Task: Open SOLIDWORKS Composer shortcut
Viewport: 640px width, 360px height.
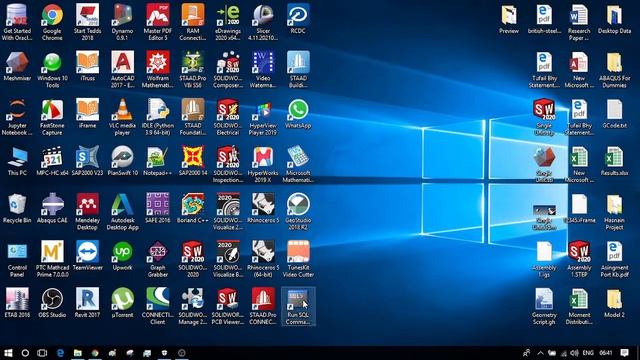Action: (x=228, y=69)
